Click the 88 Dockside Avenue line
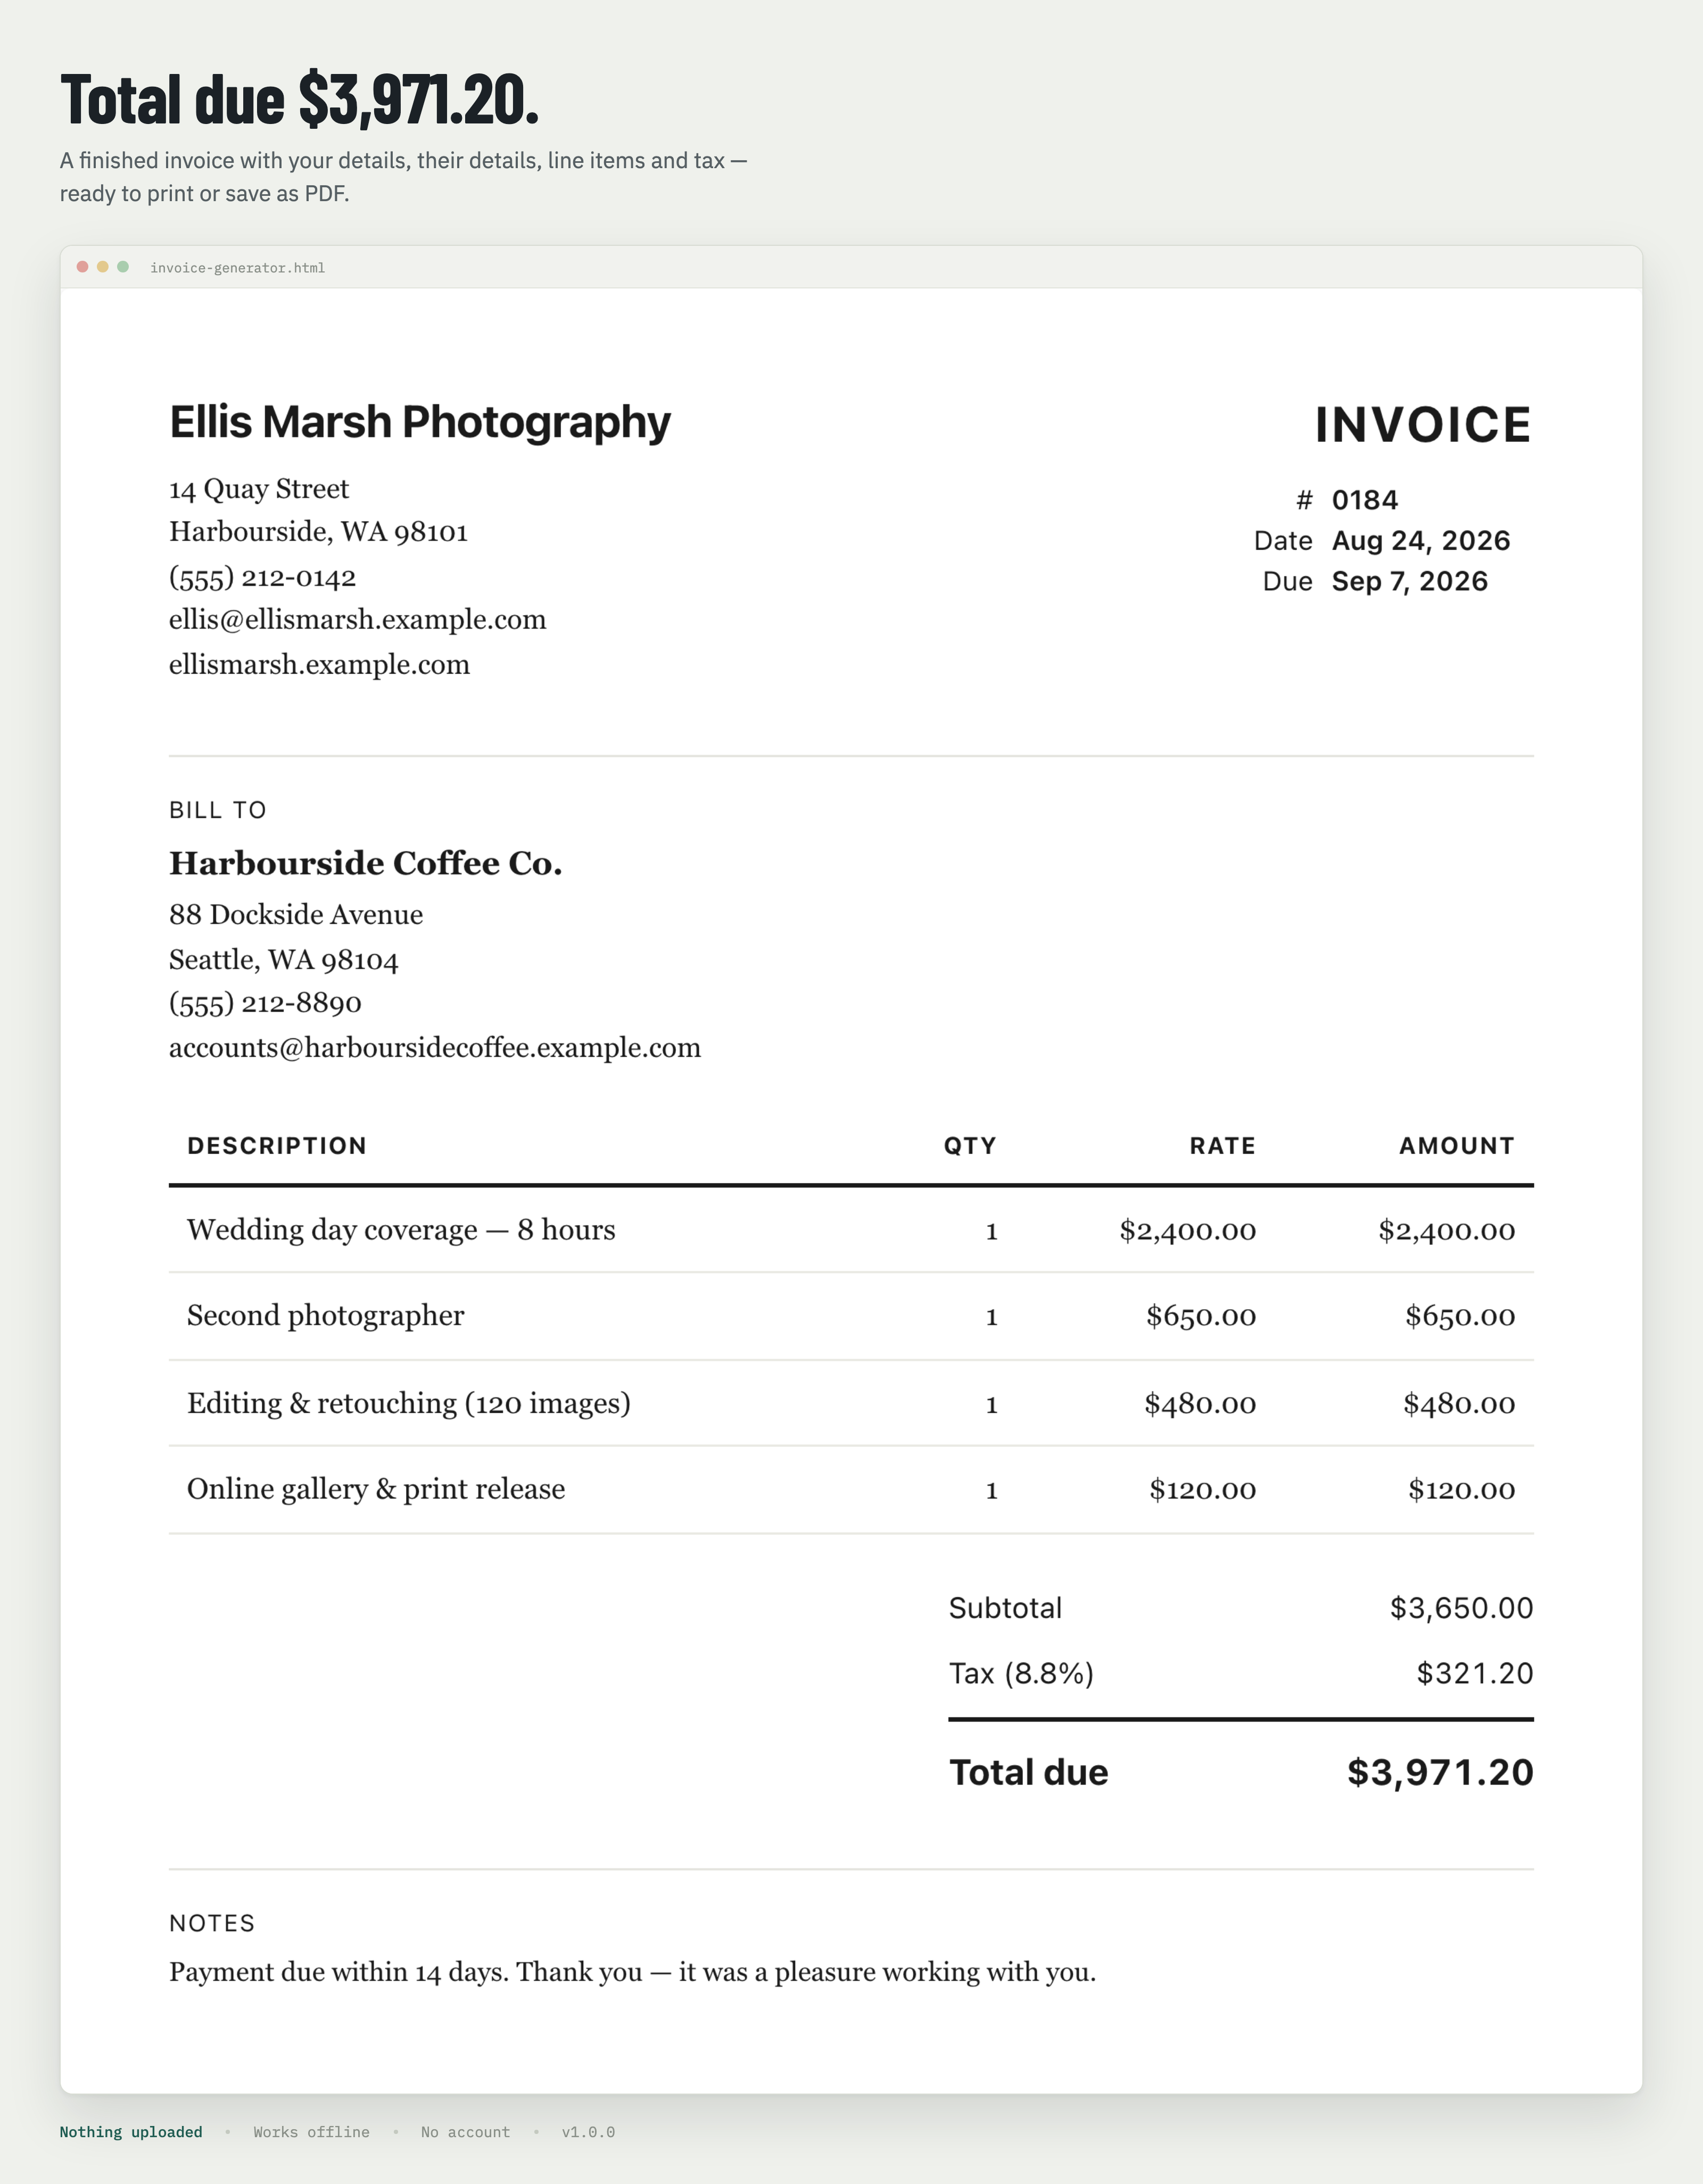1703x2184 pixels. (x=296, y=915)
